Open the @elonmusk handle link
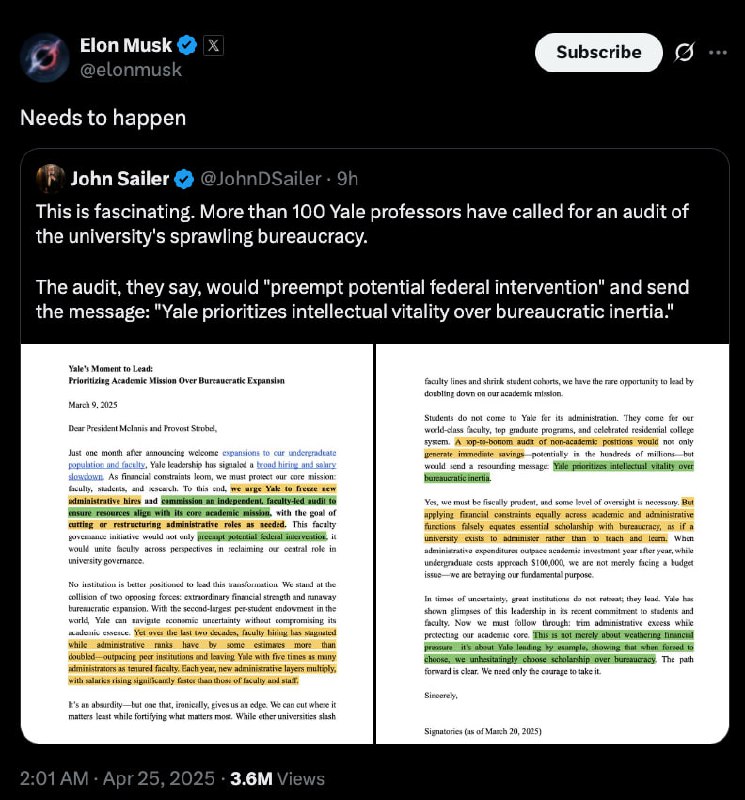Image resolution: width=745 pixels, height=800 pixels. 131,69
